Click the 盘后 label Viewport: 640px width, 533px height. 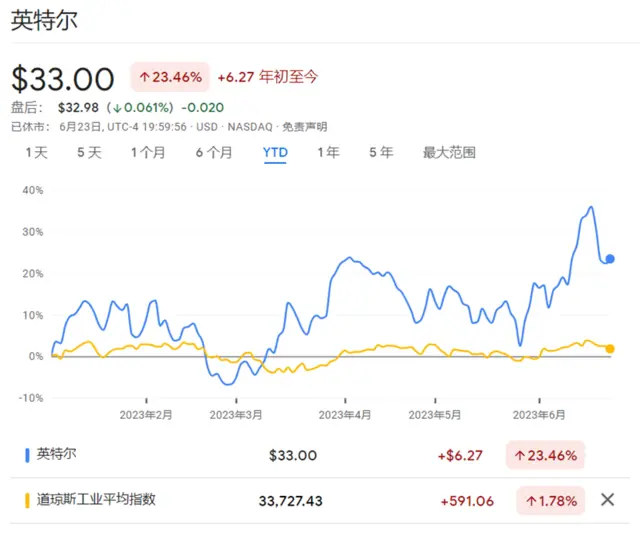(26, 108)
